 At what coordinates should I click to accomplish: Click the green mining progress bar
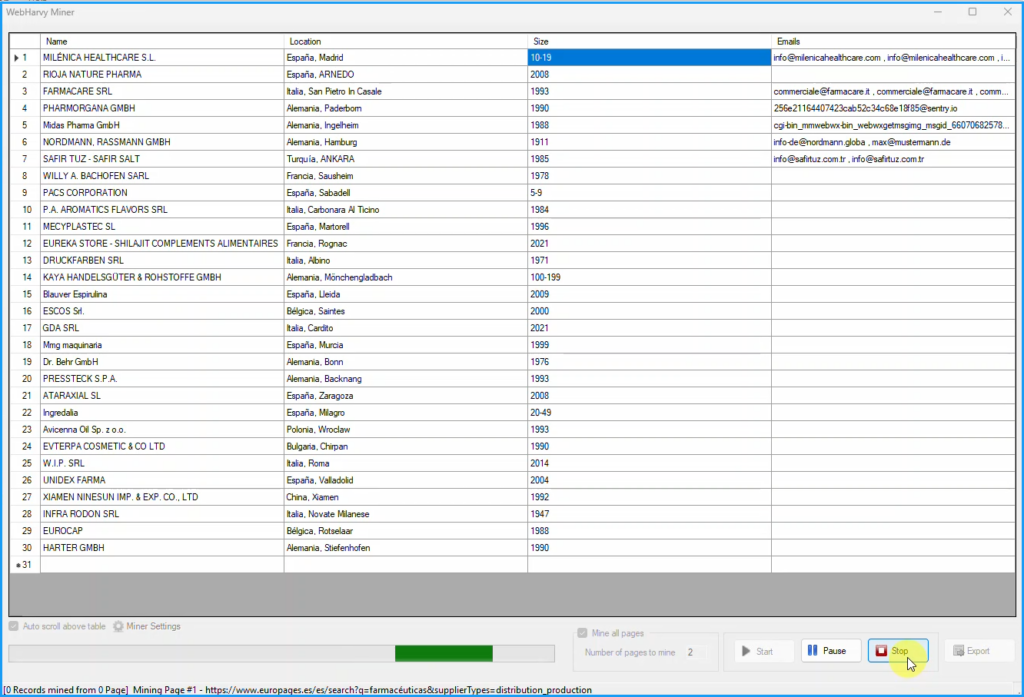pos(443,652)
